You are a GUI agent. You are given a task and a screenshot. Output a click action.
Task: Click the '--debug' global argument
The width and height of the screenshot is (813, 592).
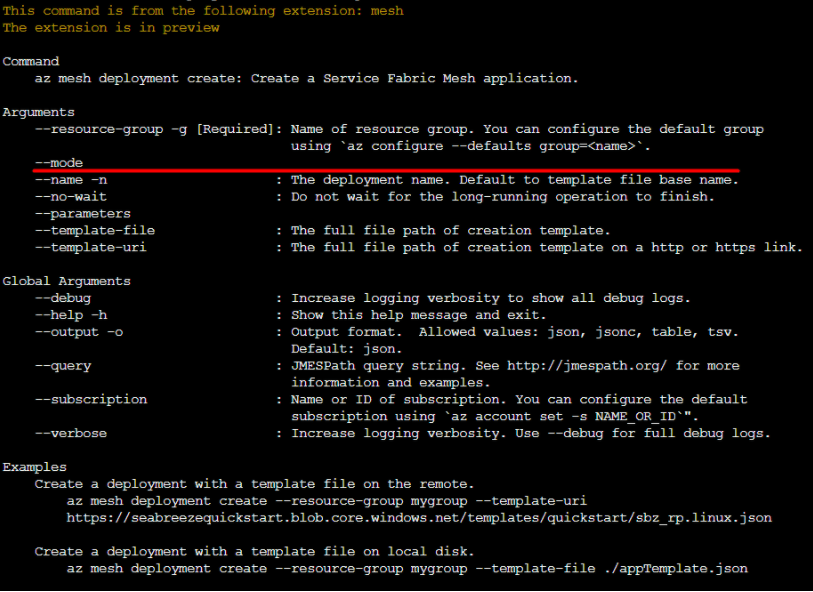coord(63,299)
